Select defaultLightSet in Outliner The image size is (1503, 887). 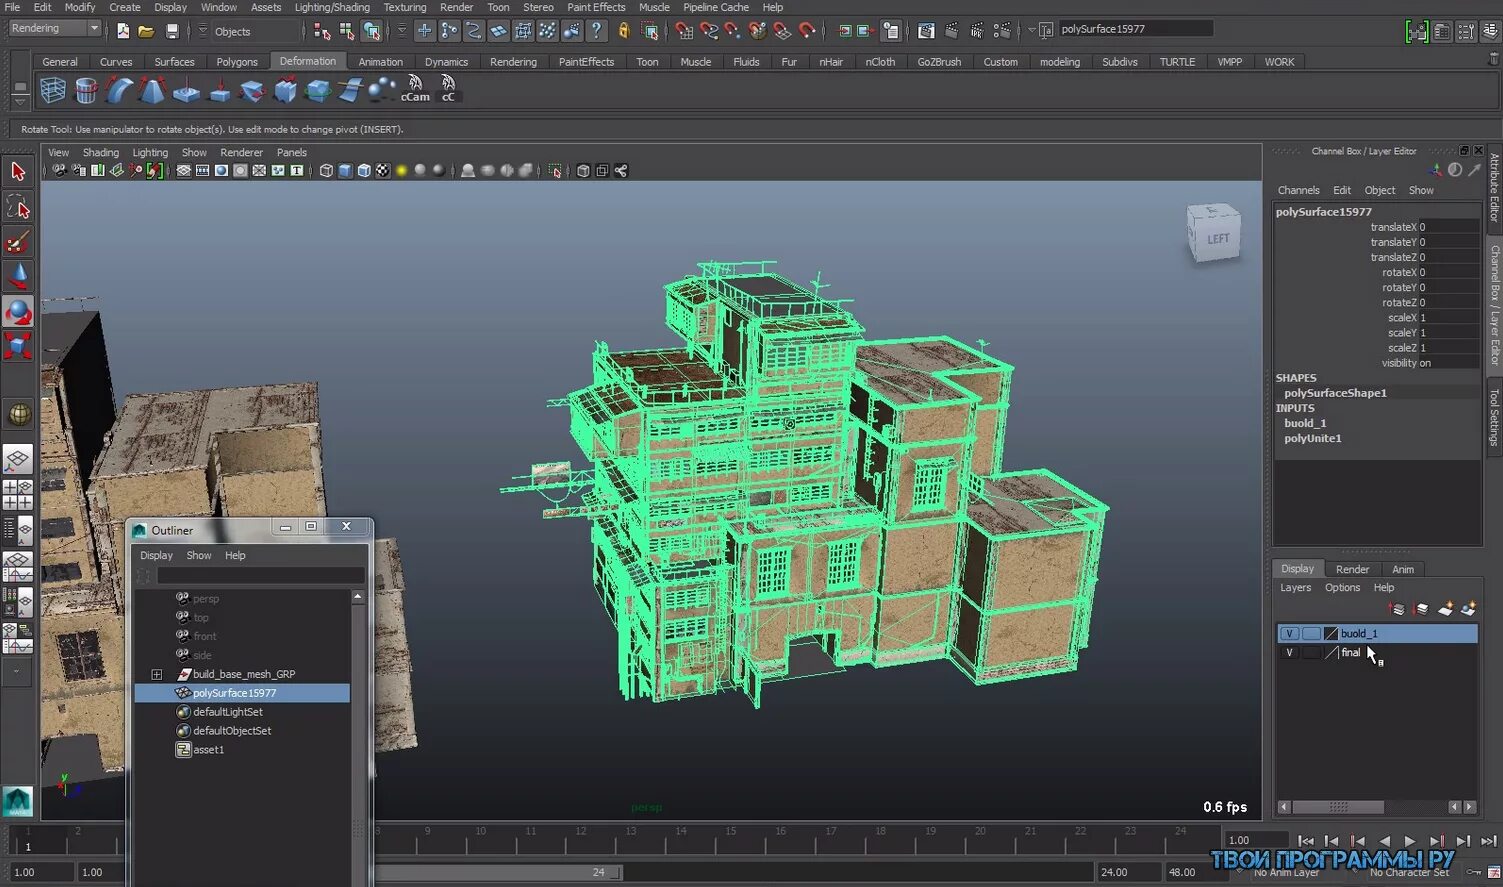pyautogui.click(x=228, y=712)
